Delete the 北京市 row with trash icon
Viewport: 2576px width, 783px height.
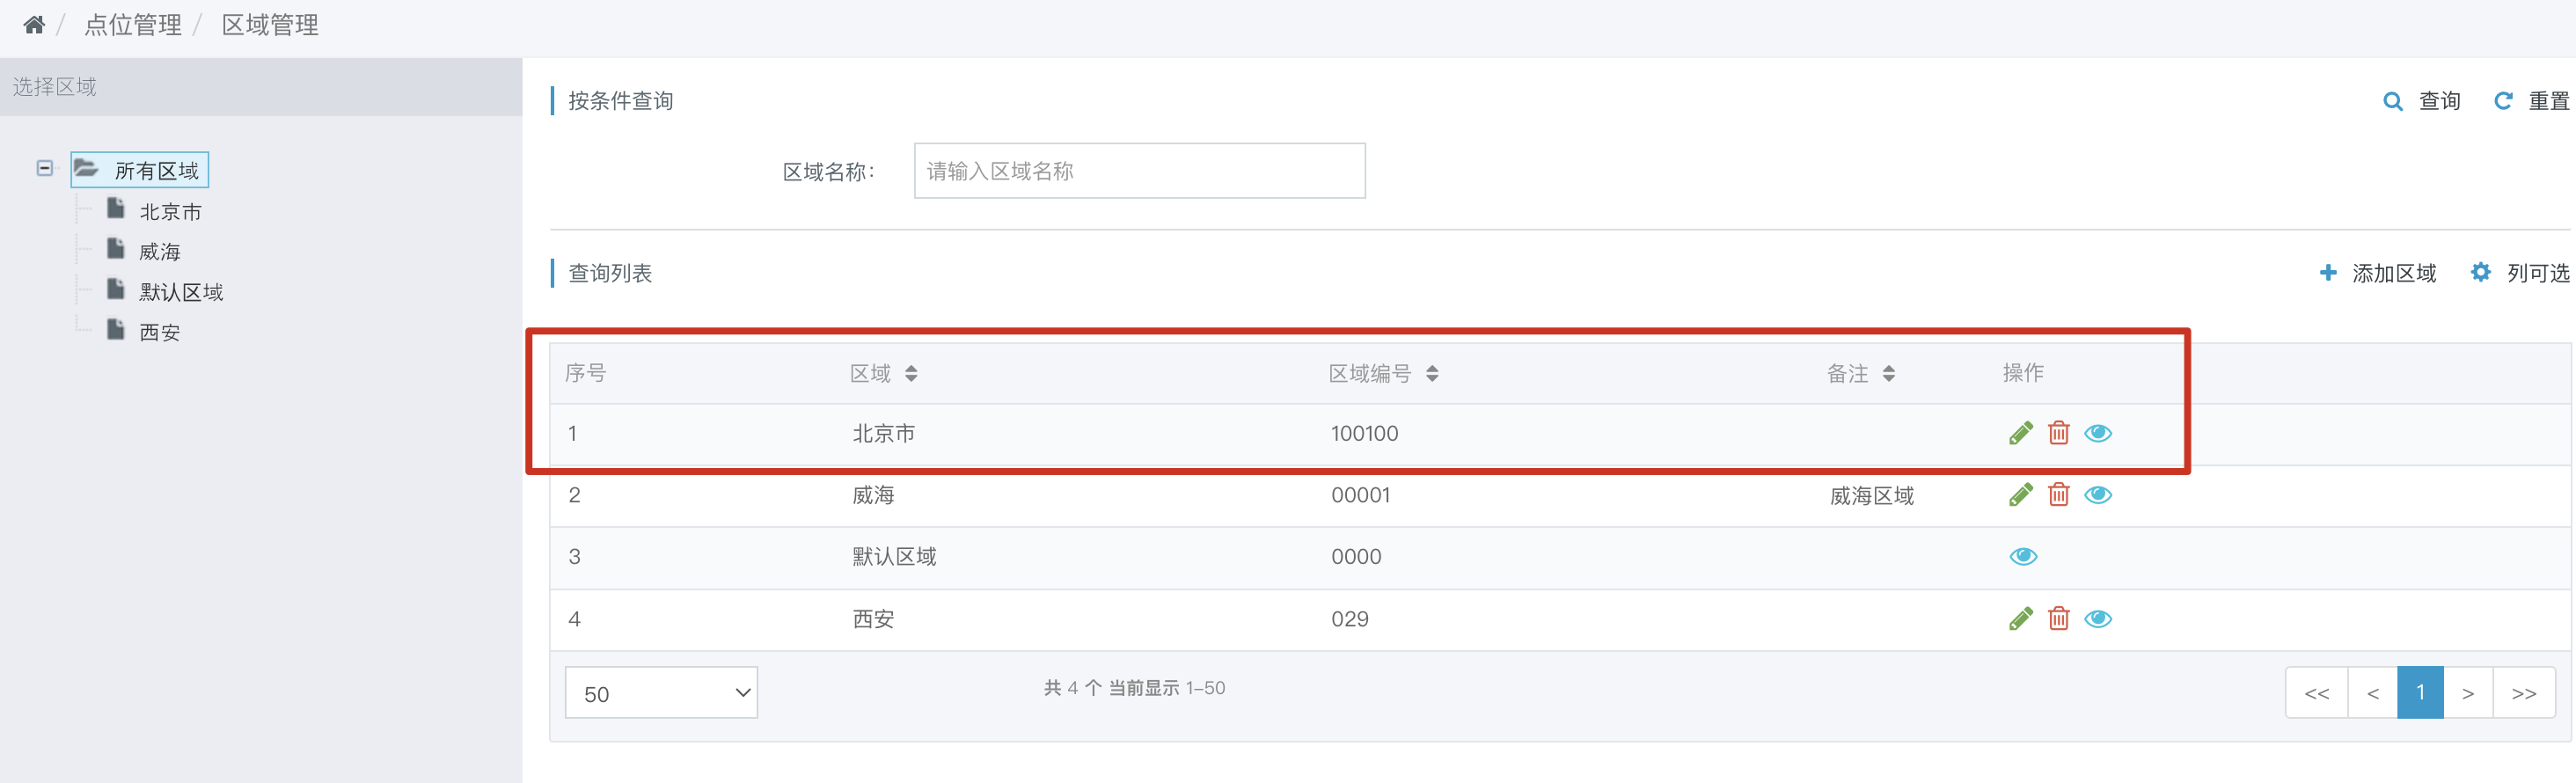(2058, 433)
